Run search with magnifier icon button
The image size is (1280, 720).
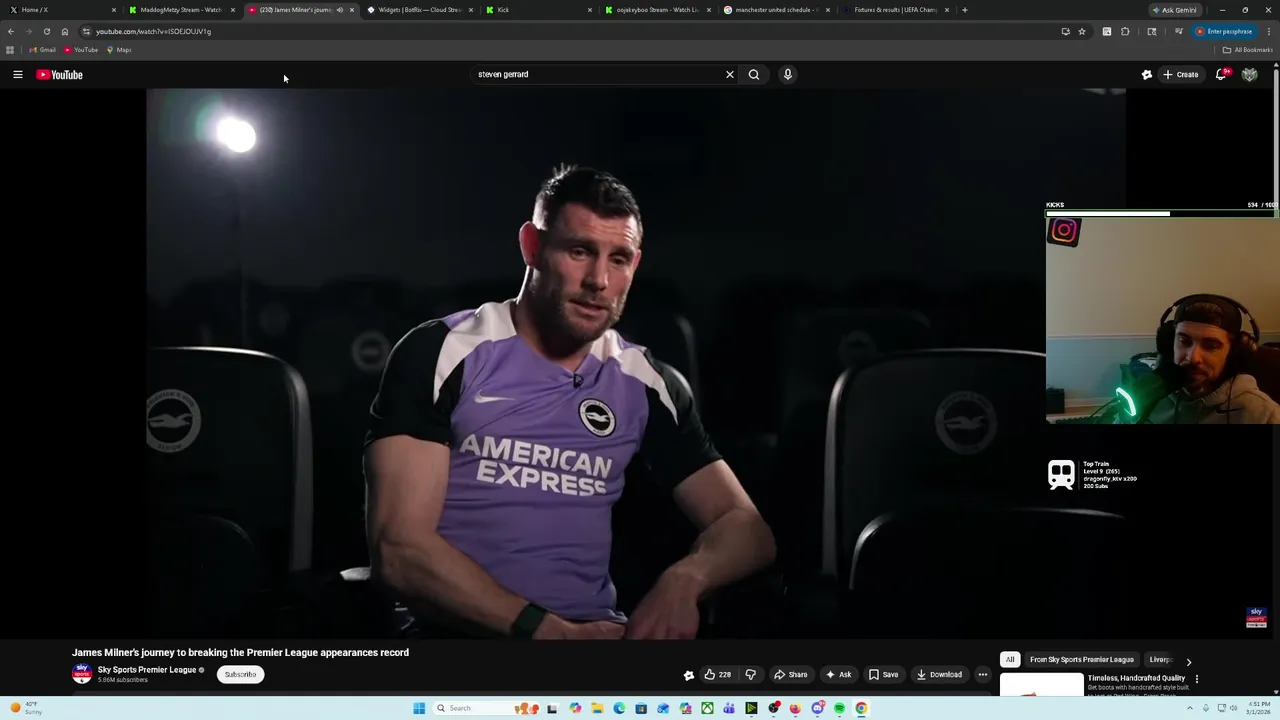tap(754, 74)
